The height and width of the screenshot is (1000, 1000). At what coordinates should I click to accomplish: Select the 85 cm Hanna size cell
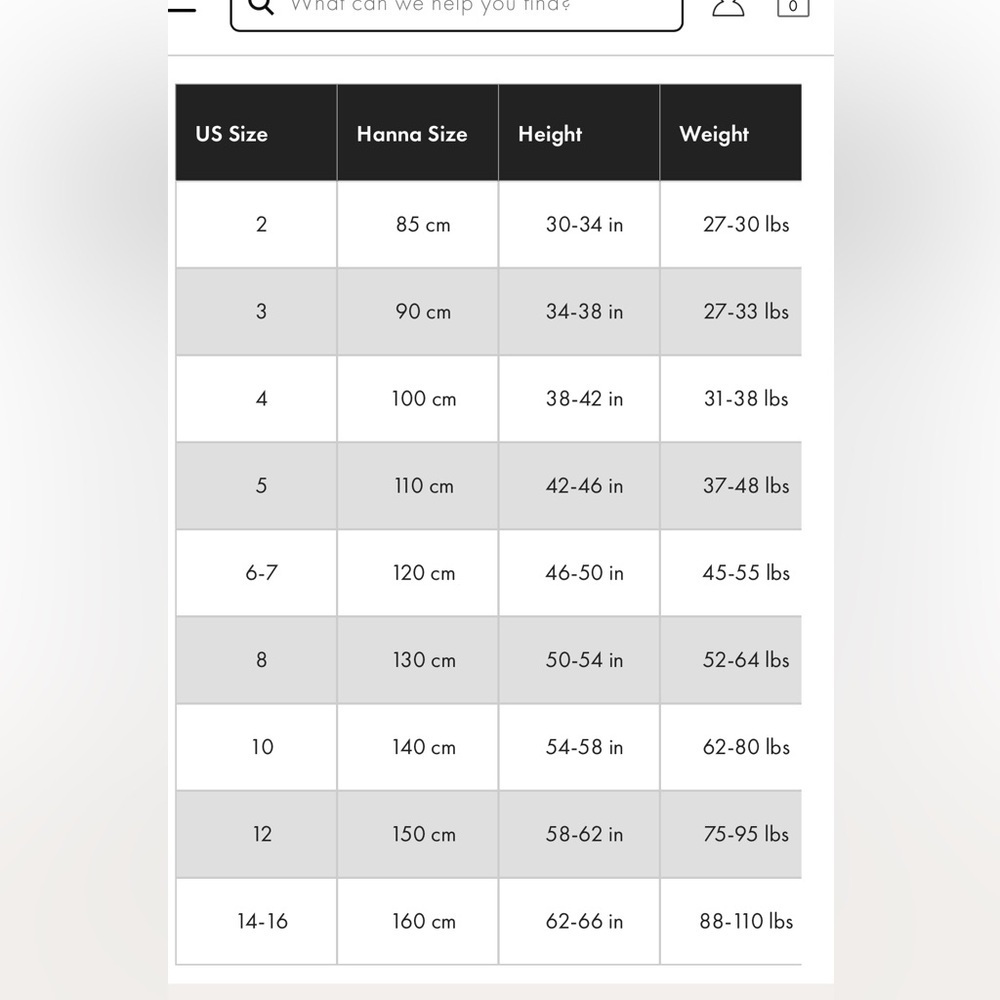tap(418, 224)
